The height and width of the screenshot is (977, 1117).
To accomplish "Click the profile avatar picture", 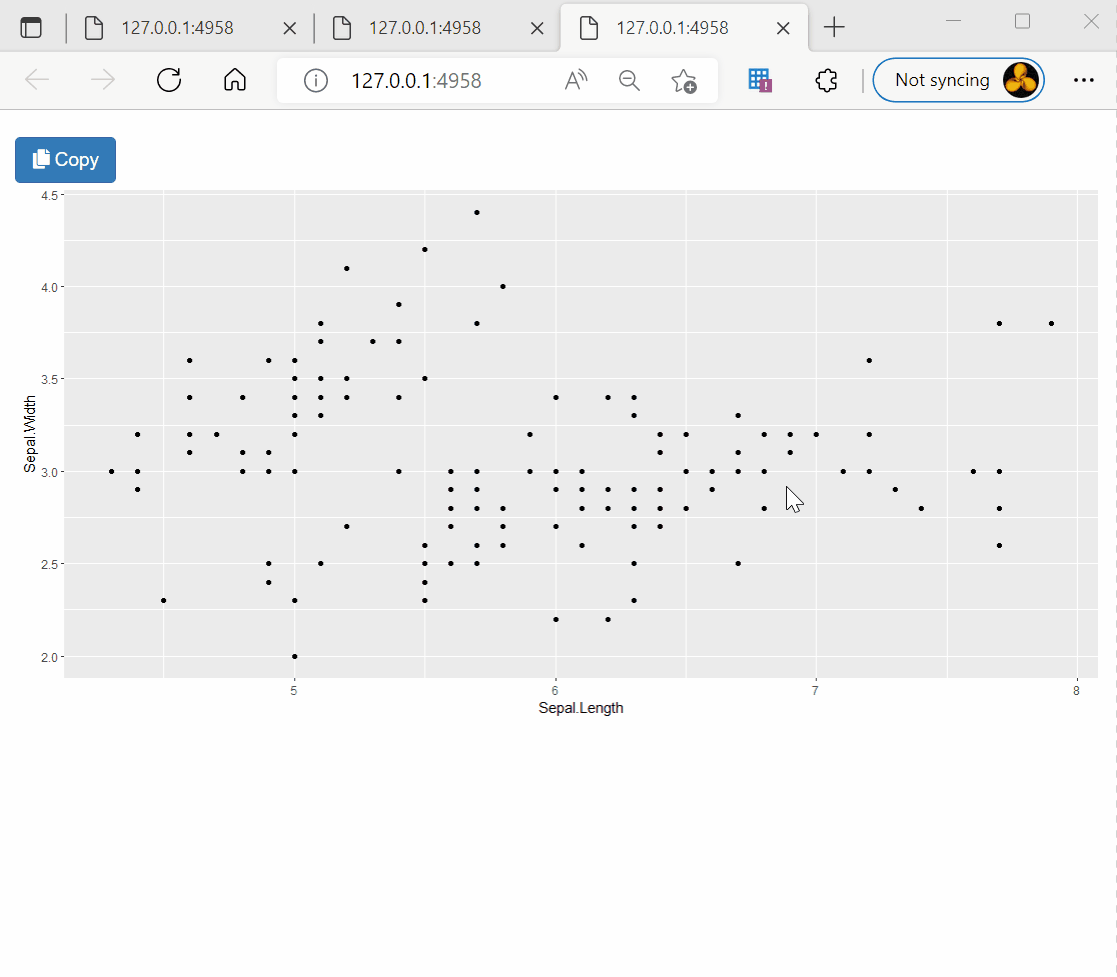I will tap(1020, 79).
